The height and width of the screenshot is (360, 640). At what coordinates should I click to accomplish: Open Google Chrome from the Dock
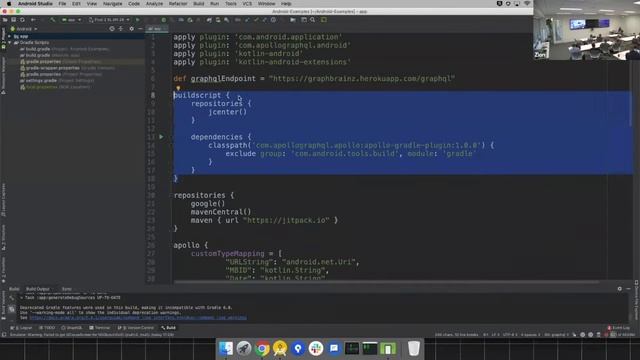(x=262, y=348)
